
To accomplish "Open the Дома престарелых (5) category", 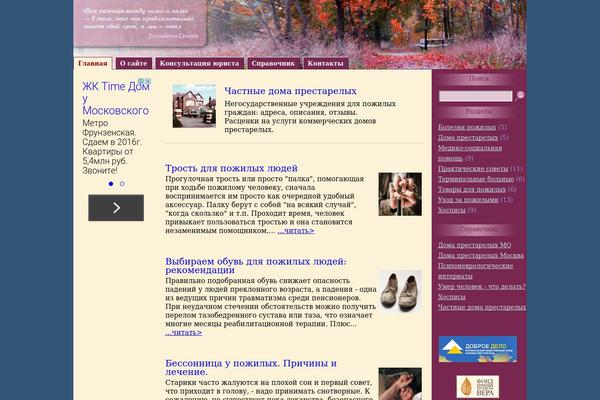I will (468, 137).
